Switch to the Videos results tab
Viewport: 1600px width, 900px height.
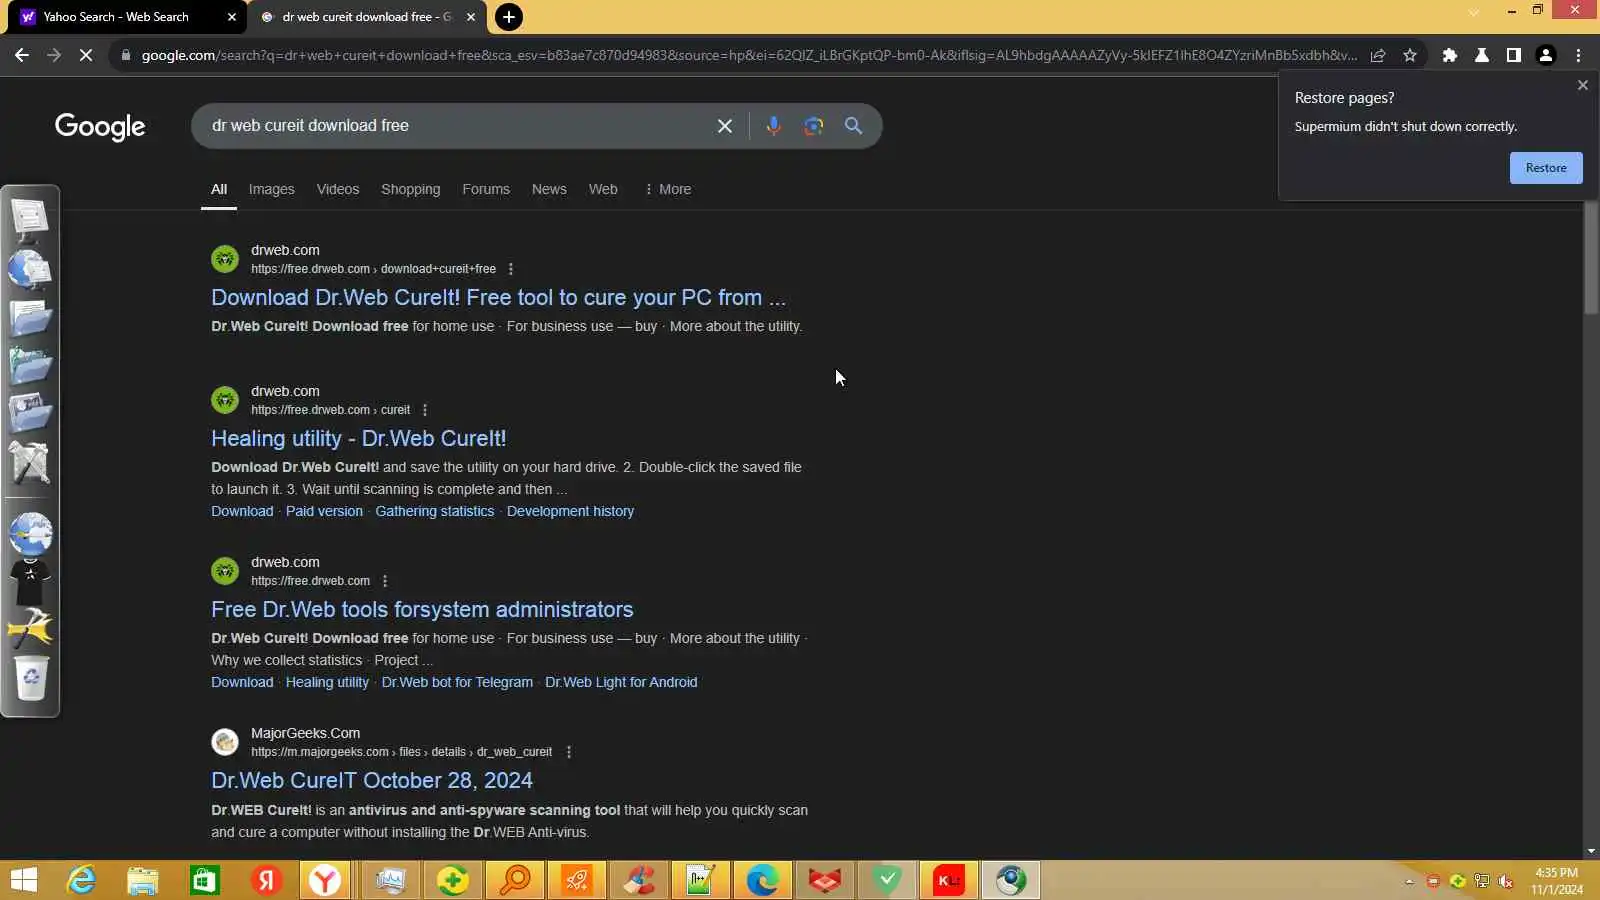pos(338,189)
